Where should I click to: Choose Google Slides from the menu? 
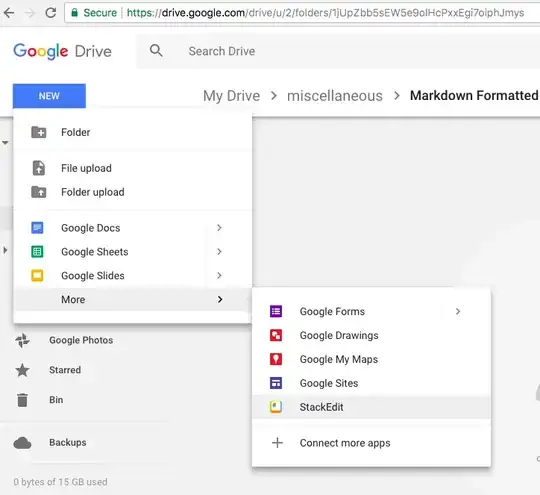tap(133, 276)
